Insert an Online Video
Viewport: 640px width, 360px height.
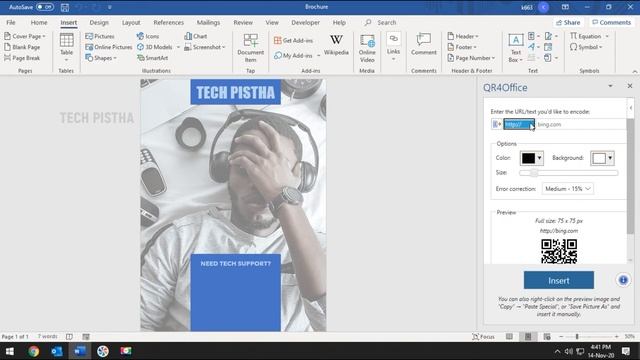(367, 48)
